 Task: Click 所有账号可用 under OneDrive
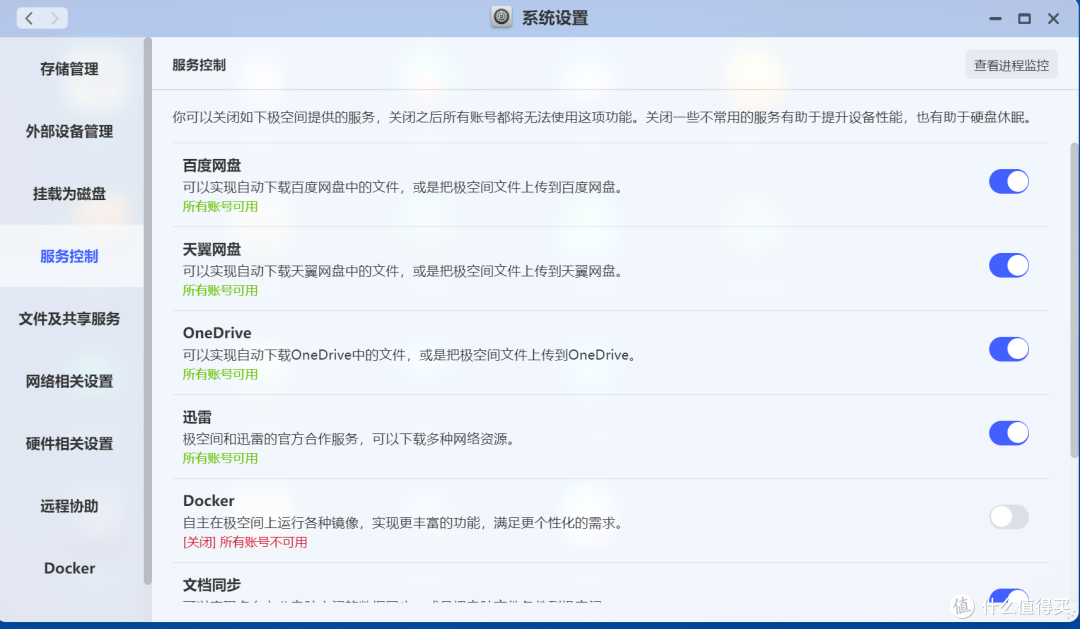click(x=220, y=375)
